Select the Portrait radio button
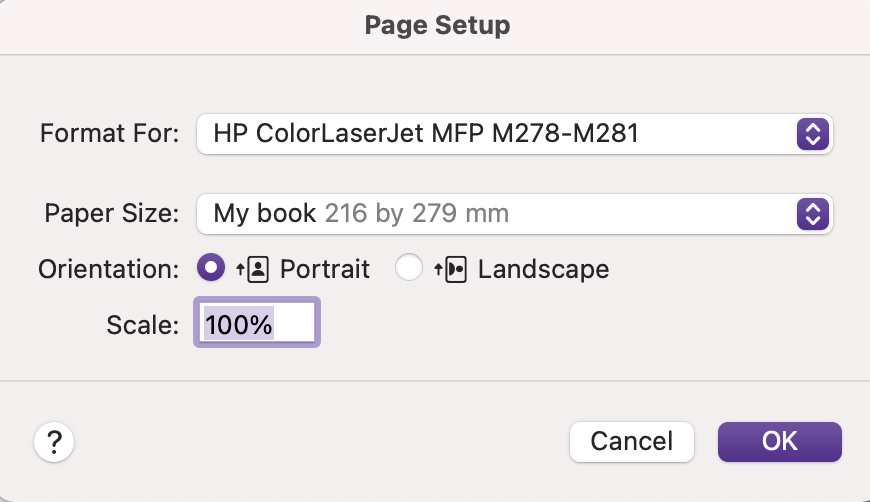Image resolution: width=870 pixels, height=502 pixels. pyautogui.click(x=211, y=269)
